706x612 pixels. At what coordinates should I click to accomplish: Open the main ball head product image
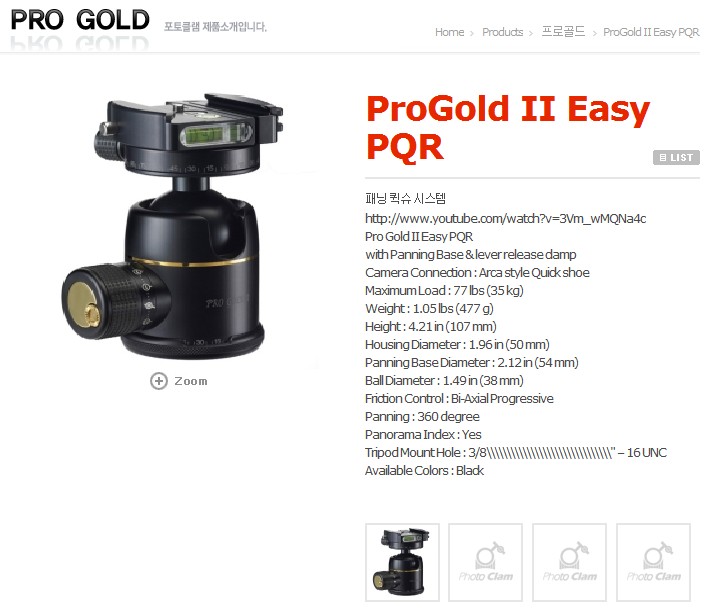(172, 226)
